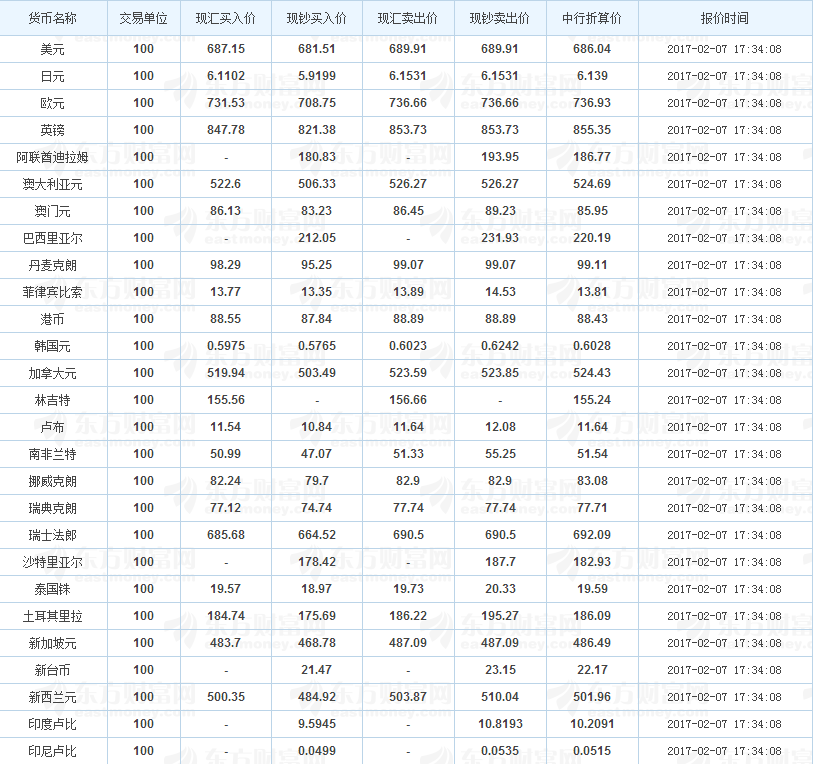Select the 瑞典克朗 currency name cell
813x764 pixels.
pyautogui.click(x=53, y=508)
